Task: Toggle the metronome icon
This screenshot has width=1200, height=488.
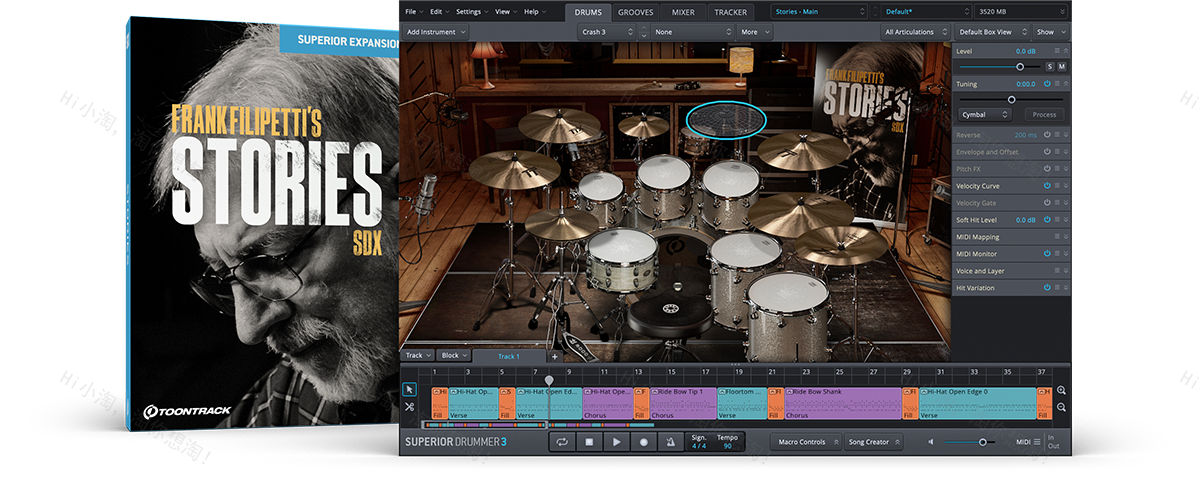Action: pyautogui.click(x=671, y=441)
